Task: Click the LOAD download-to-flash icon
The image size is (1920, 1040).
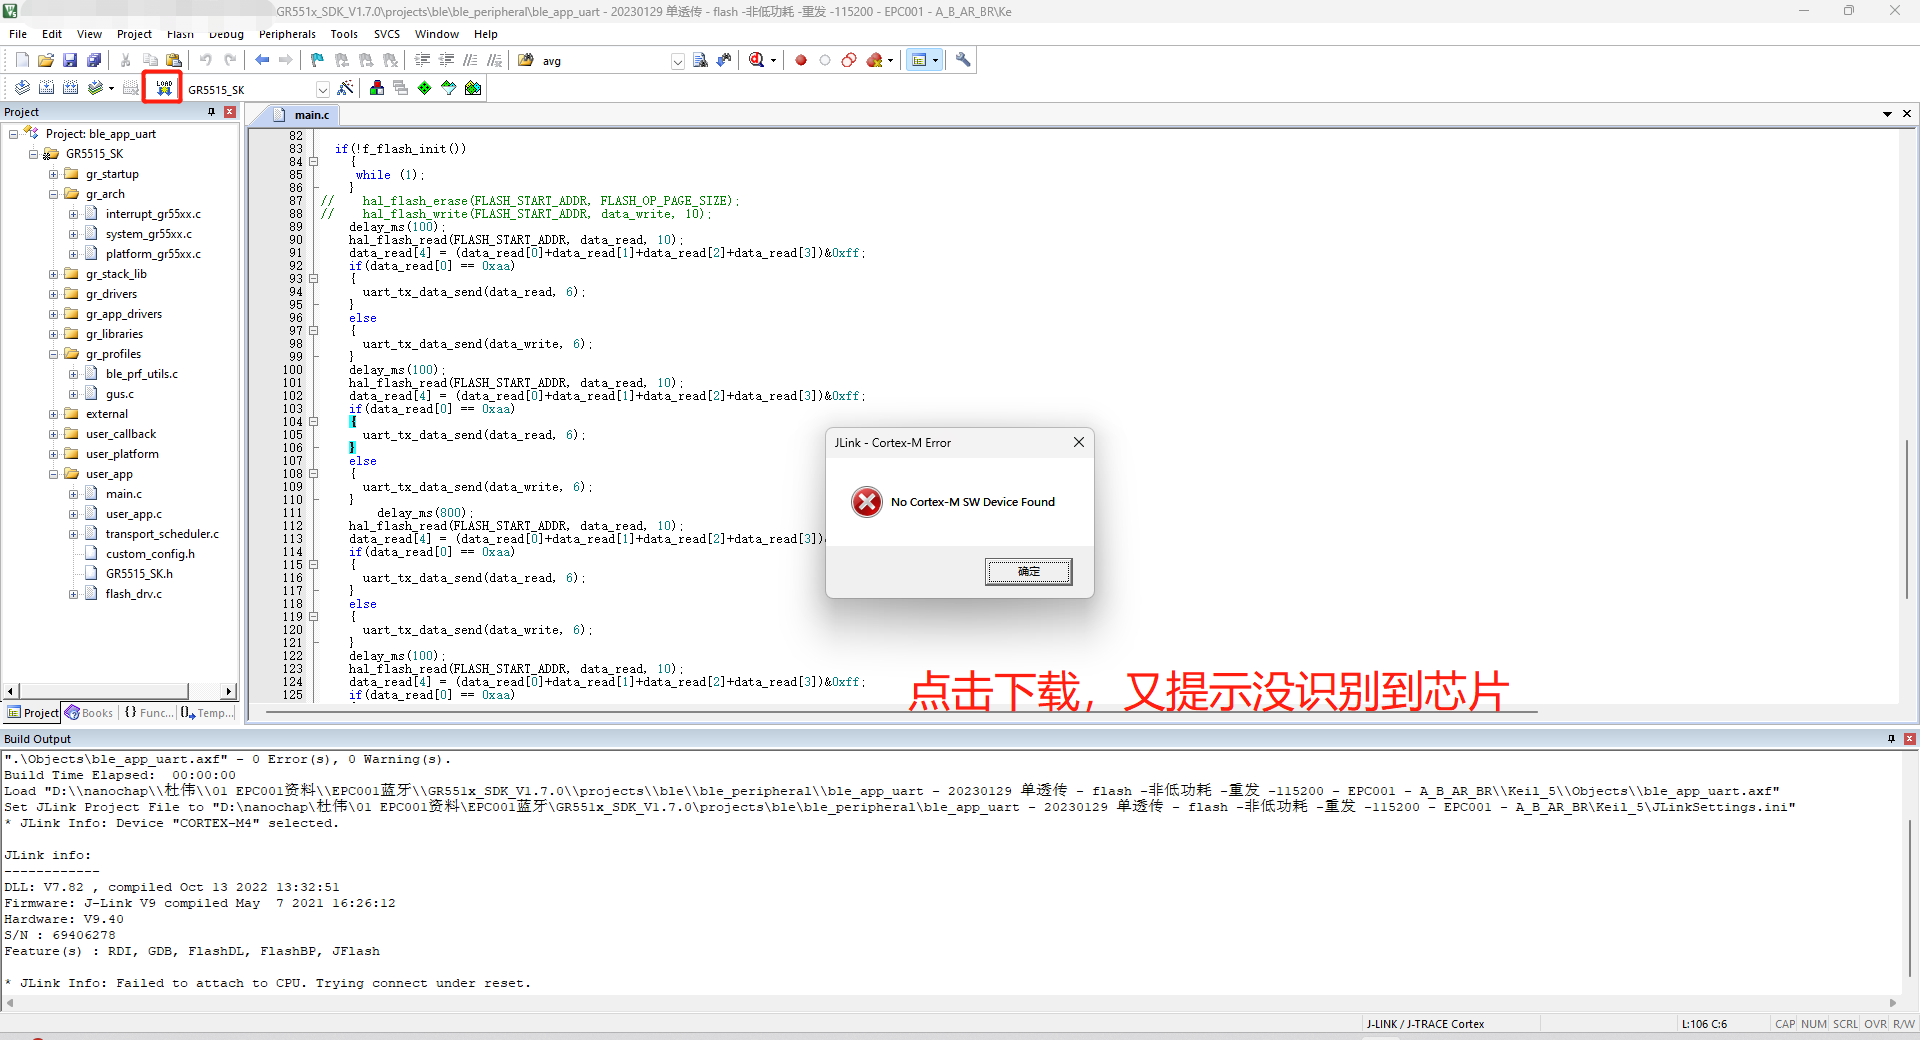Action: tap(163, 88)
